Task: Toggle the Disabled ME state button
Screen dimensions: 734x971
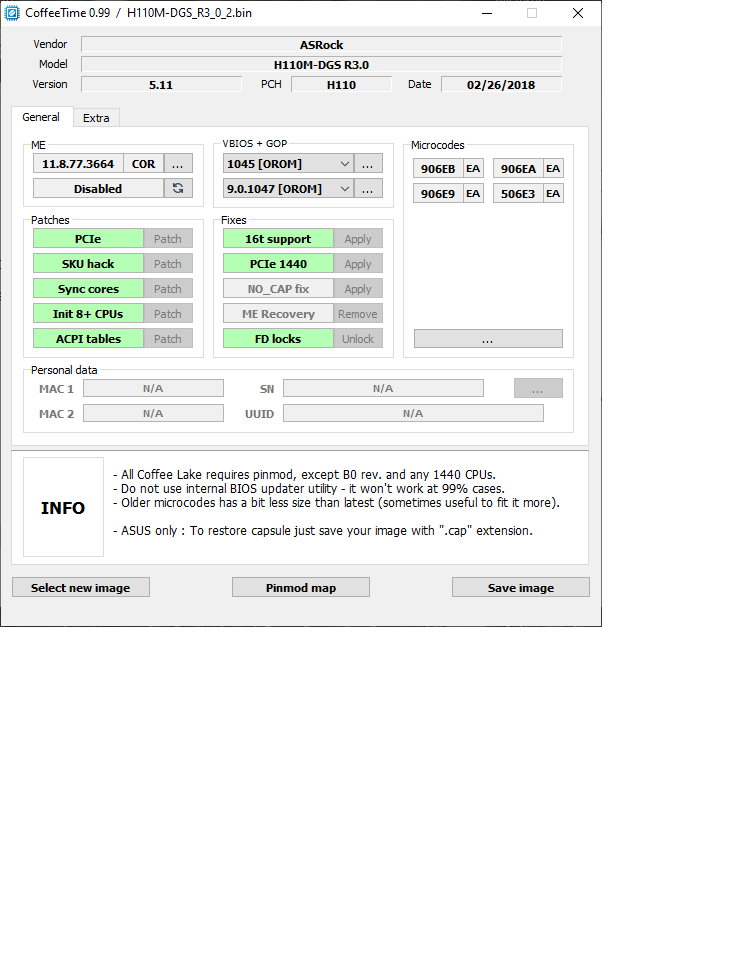Action: [x=98, y=188]
